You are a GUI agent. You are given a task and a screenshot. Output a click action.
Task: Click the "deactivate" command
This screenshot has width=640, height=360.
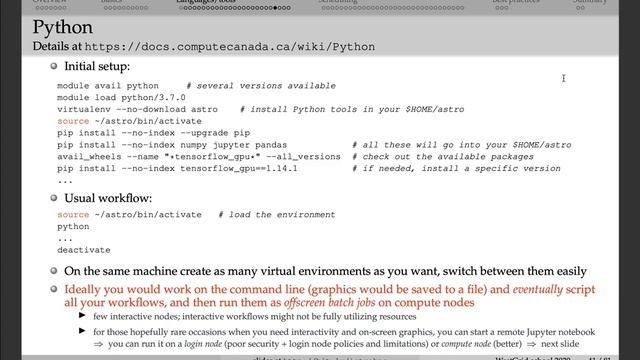[x=84, y=250]
